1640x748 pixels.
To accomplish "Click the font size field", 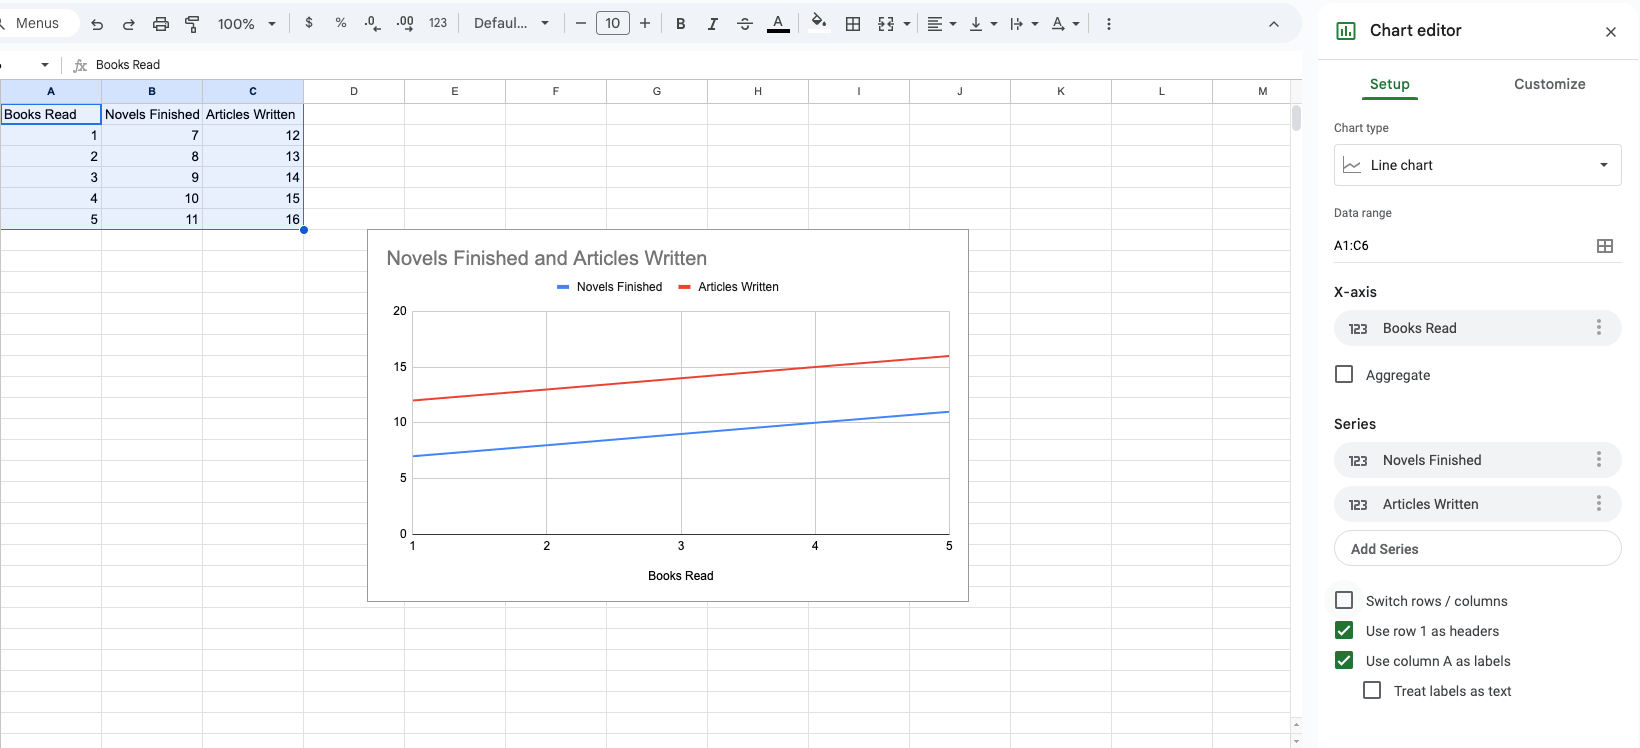I will coord(613,23).
